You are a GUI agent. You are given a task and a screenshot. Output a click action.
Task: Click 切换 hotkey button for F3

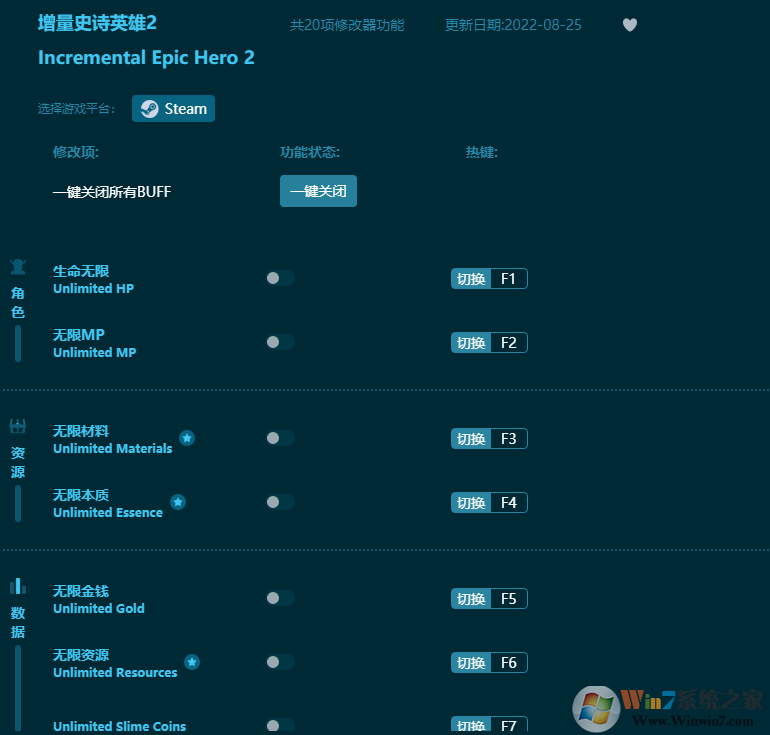[471, 439]
